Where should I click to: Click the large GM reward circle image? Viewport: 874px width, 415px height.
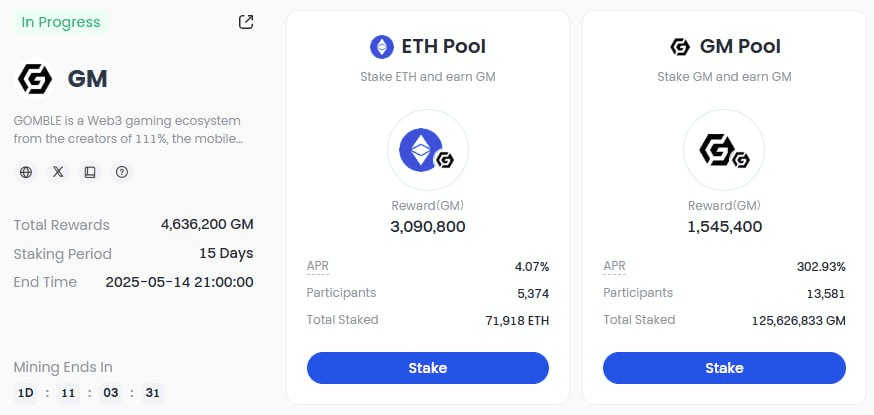click(x=724, y=150)
